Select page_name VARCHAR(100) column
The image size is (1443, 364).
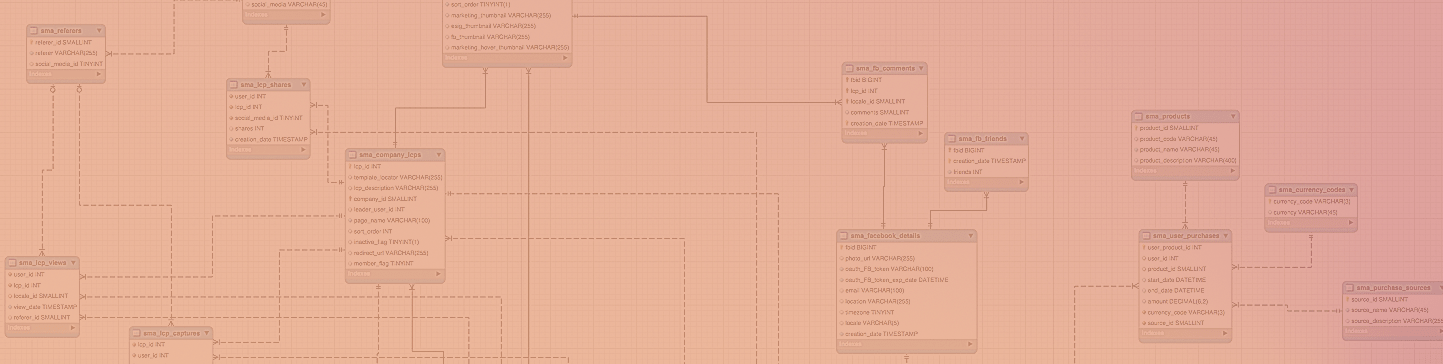pos(395,220)
